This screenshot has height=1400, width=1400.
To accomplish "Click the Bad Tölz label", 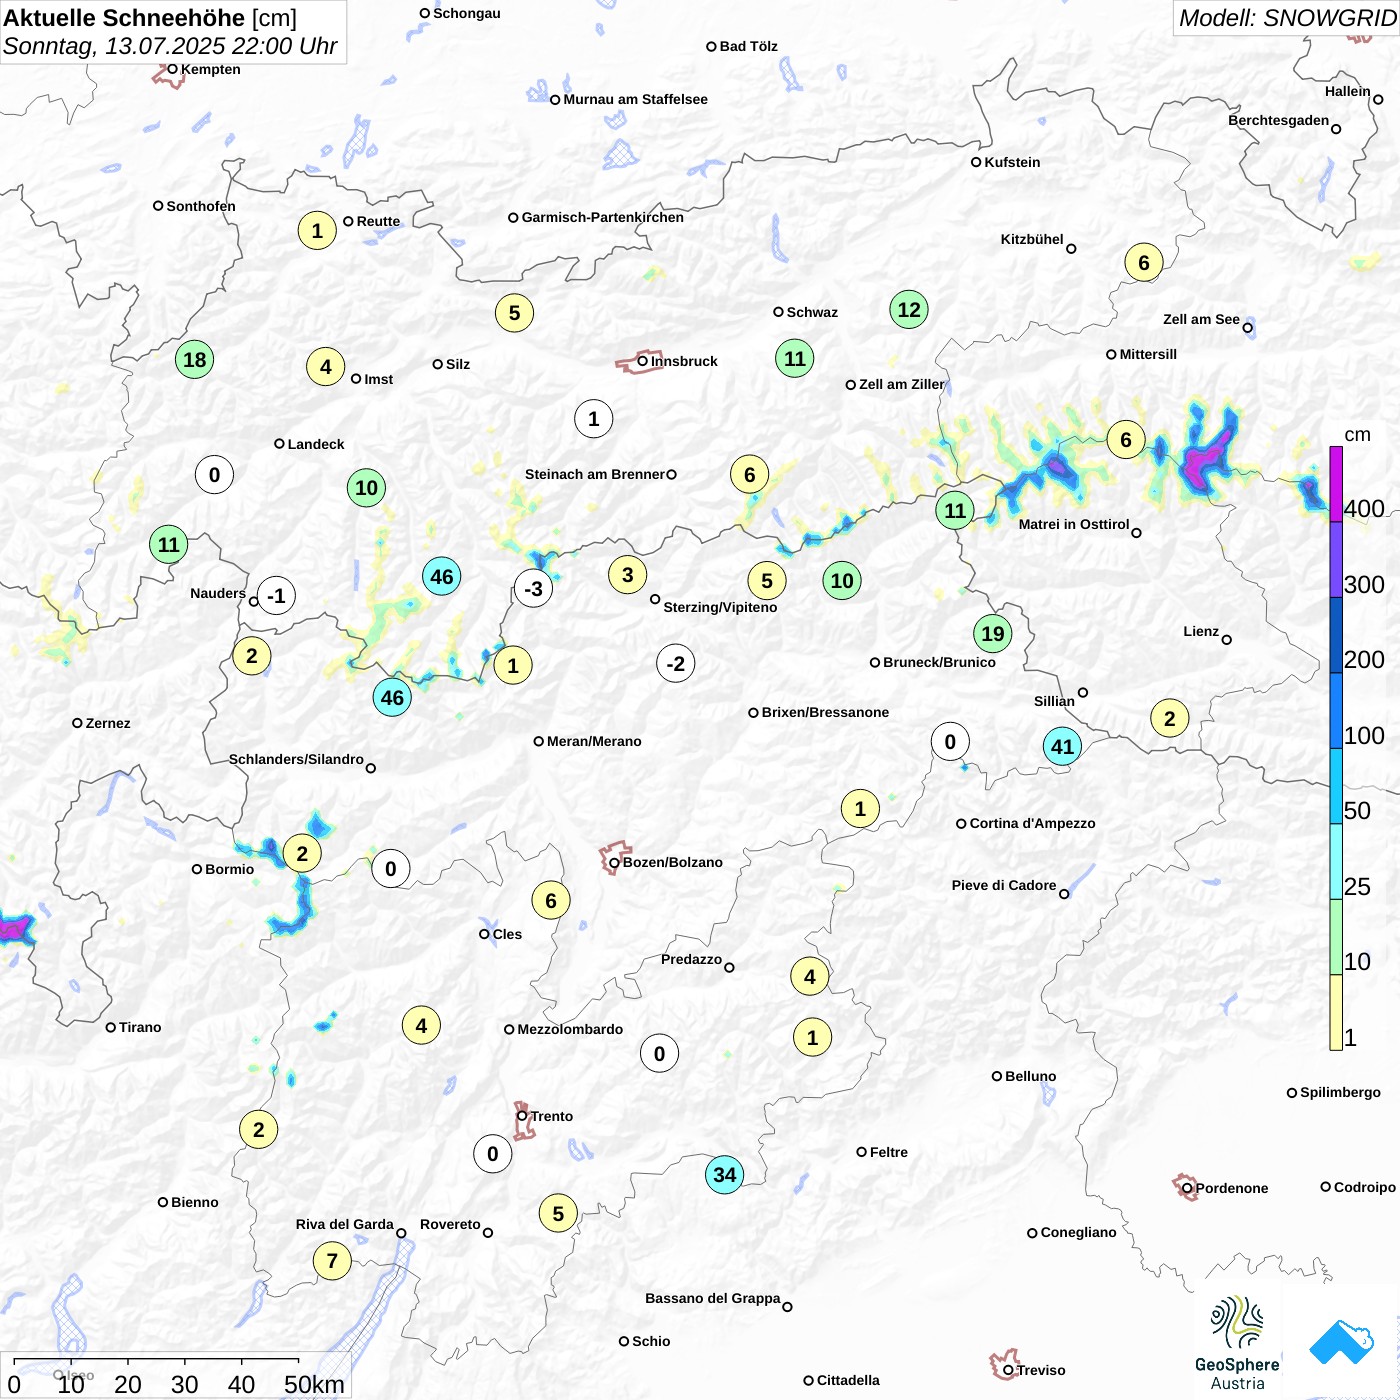I will 748,46.
